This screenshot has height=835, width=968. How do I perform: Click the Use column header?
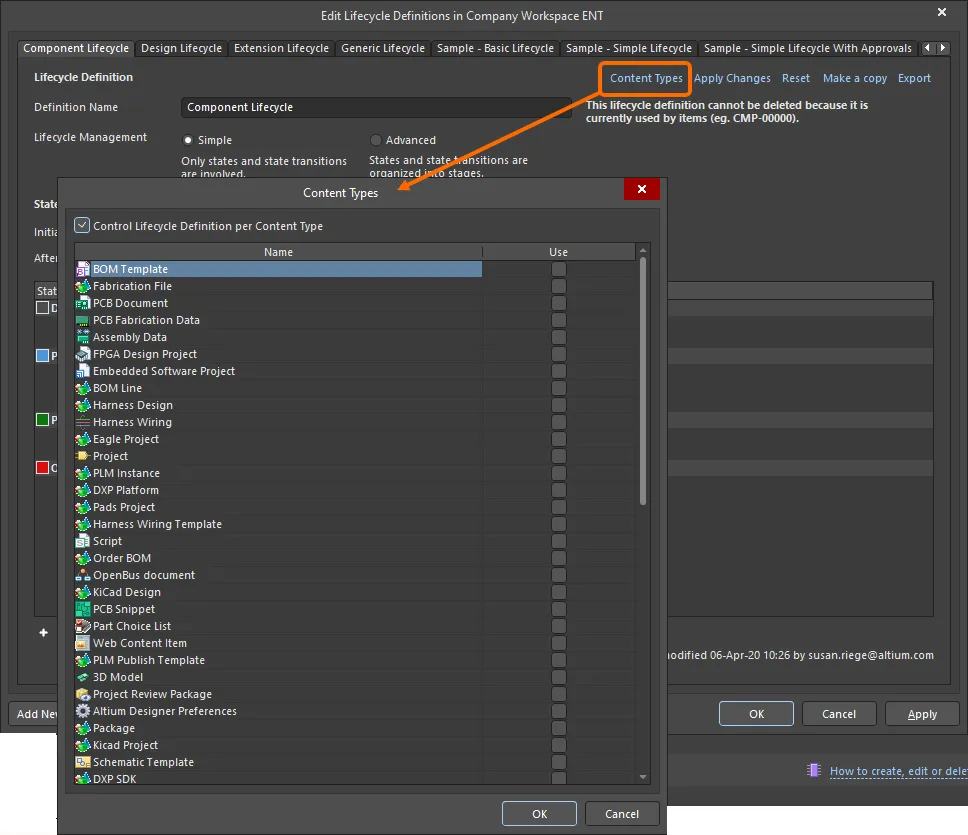point(559,252)
